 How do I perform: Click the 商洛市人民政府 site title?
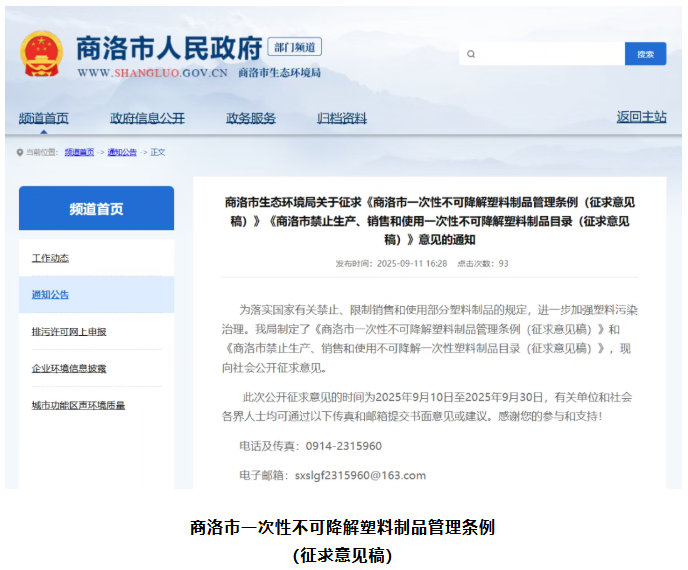click(169, 48)
